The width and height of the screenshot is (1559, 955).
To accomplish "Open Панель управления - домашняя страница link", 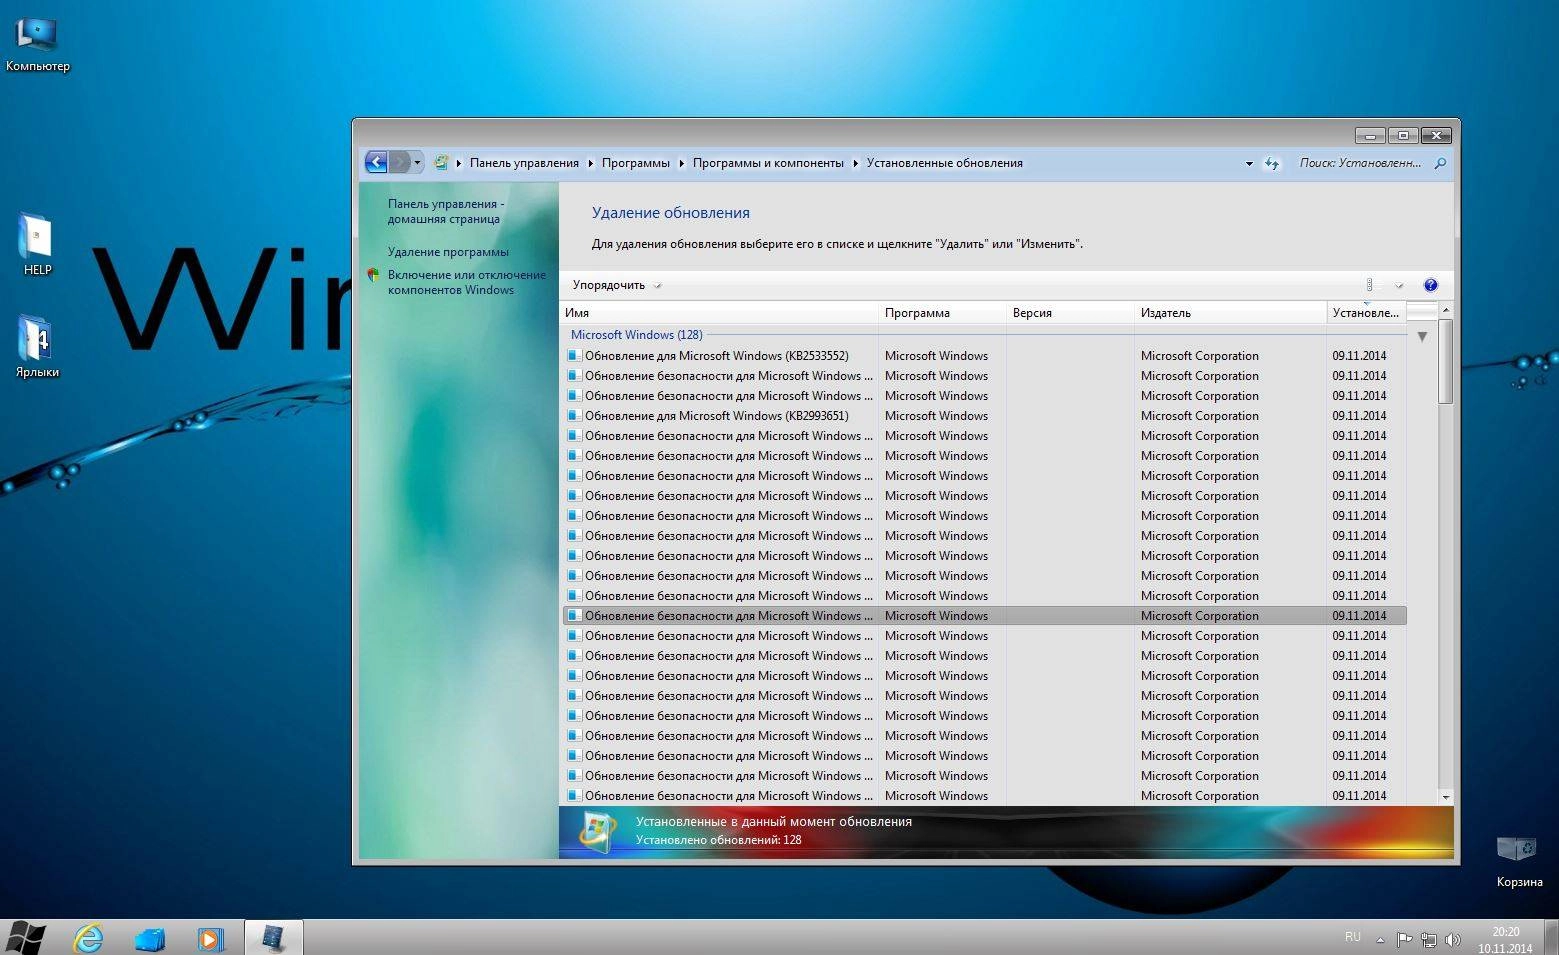I will point(445,211).
